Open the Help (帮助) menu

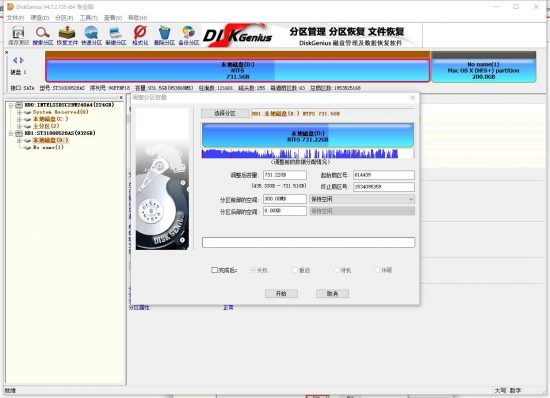coord(137,18)
